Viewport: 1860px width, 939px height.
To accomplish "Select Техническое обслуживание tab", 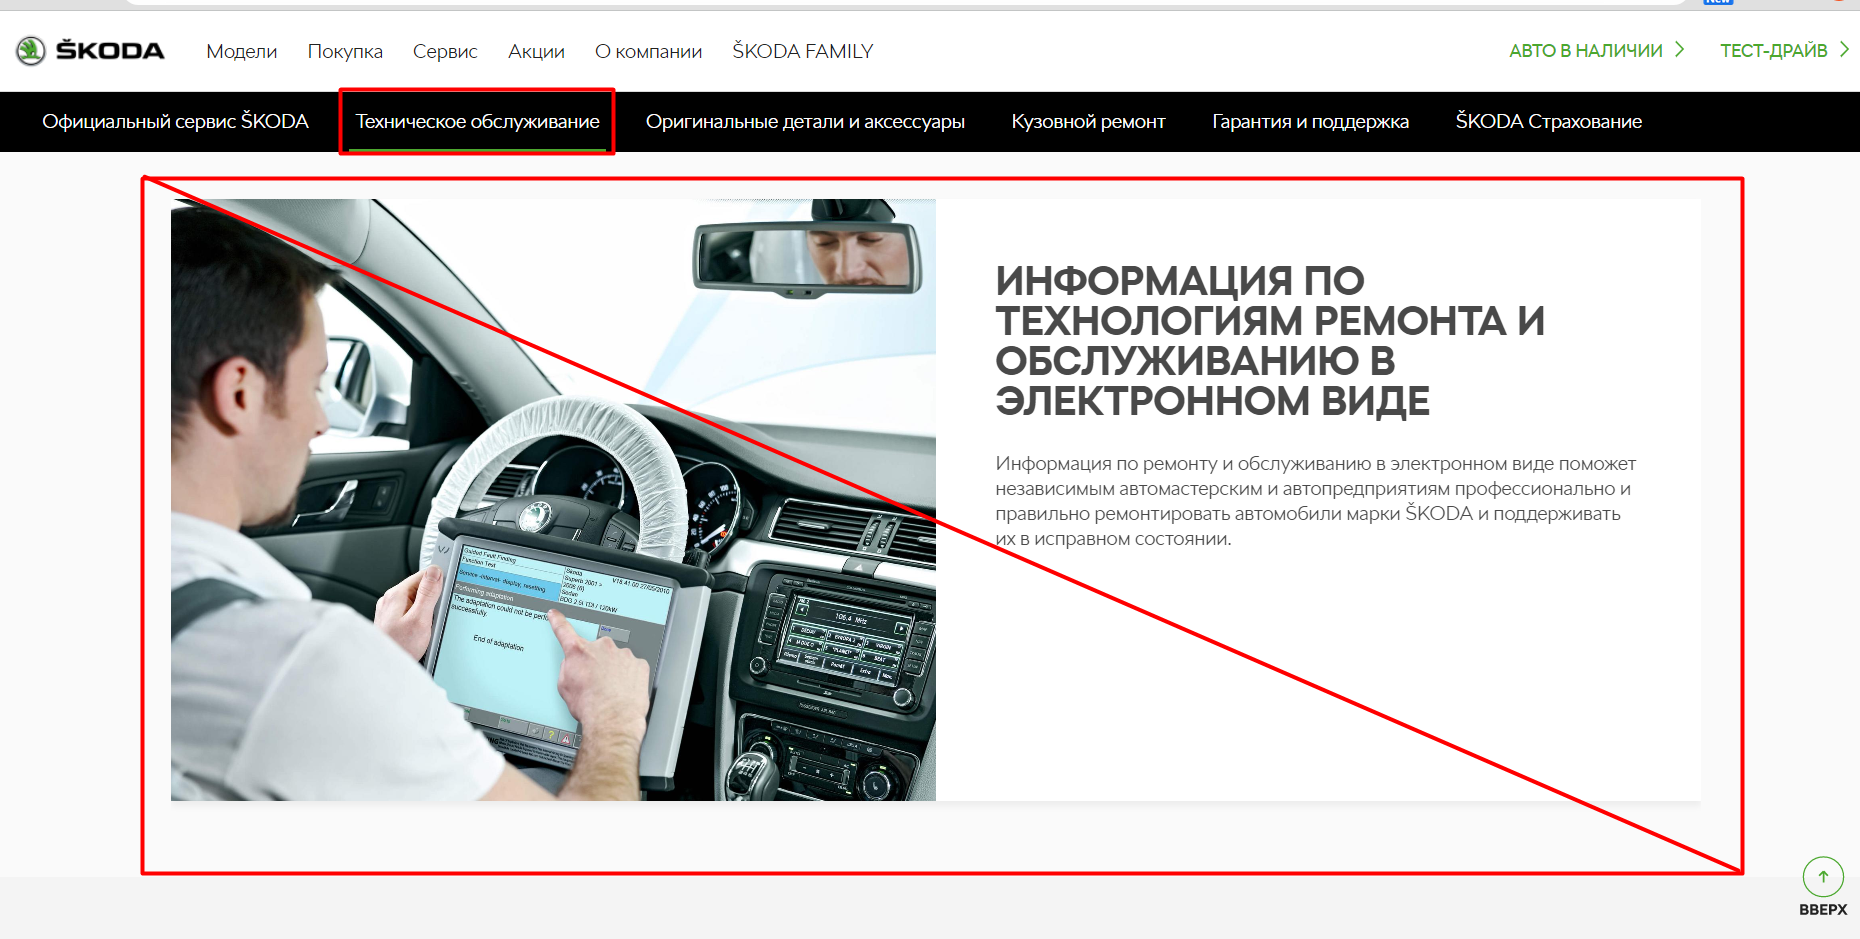I will click(477, 121).
